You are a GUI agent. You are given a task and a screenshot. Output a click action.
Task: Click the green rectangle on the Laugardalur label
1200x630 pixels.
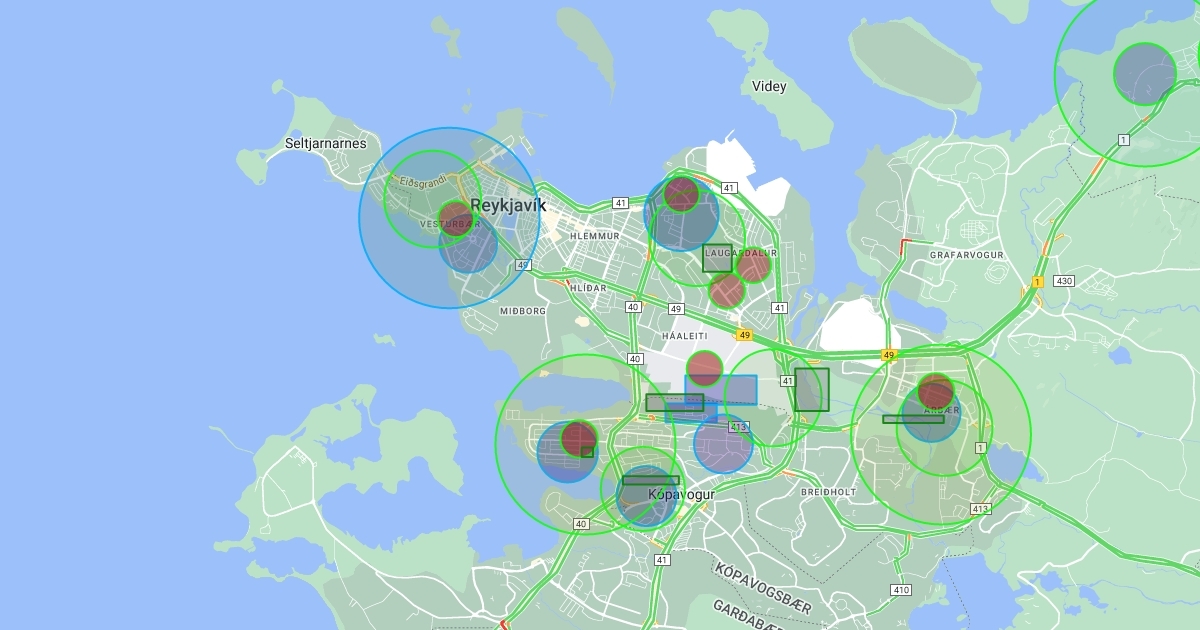[x=717, y=258]
